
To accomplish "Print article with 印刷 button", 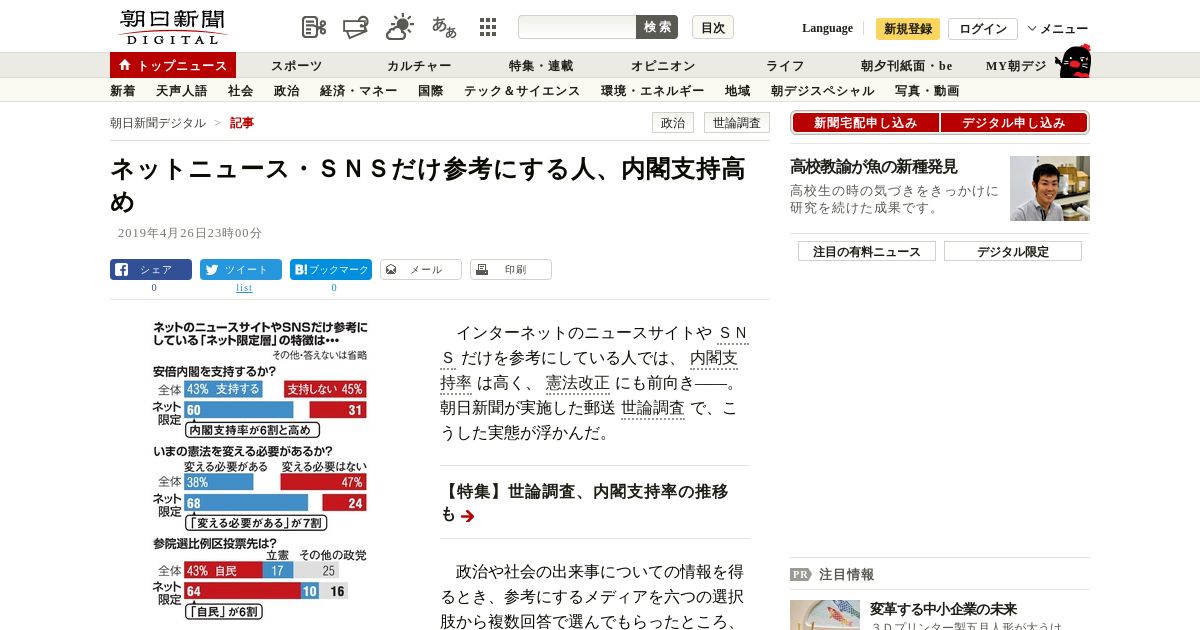I will pos(511,269).
